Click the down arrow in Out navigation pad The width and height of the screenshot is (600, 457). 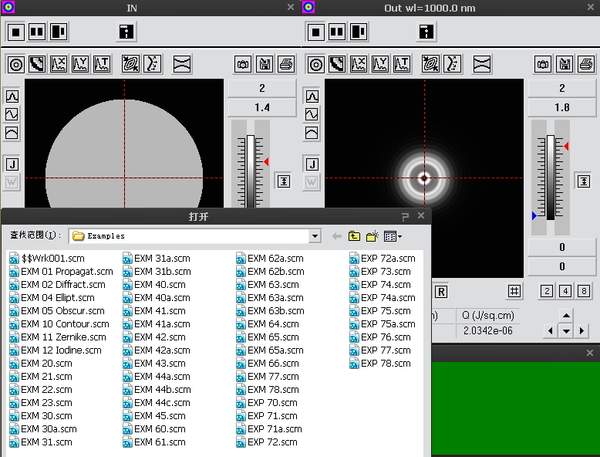pos(566,331)
